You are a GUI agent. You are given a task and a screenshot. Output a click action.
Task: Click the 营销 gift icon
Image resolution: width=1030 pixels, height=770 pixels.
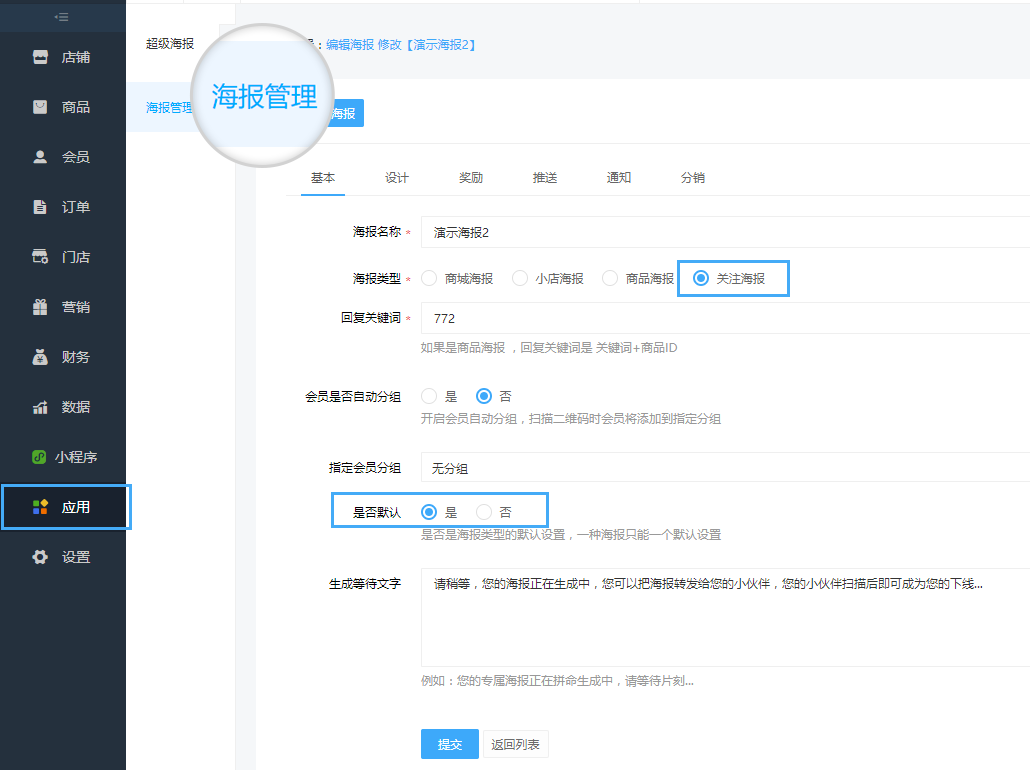click(x=40, y=307)
